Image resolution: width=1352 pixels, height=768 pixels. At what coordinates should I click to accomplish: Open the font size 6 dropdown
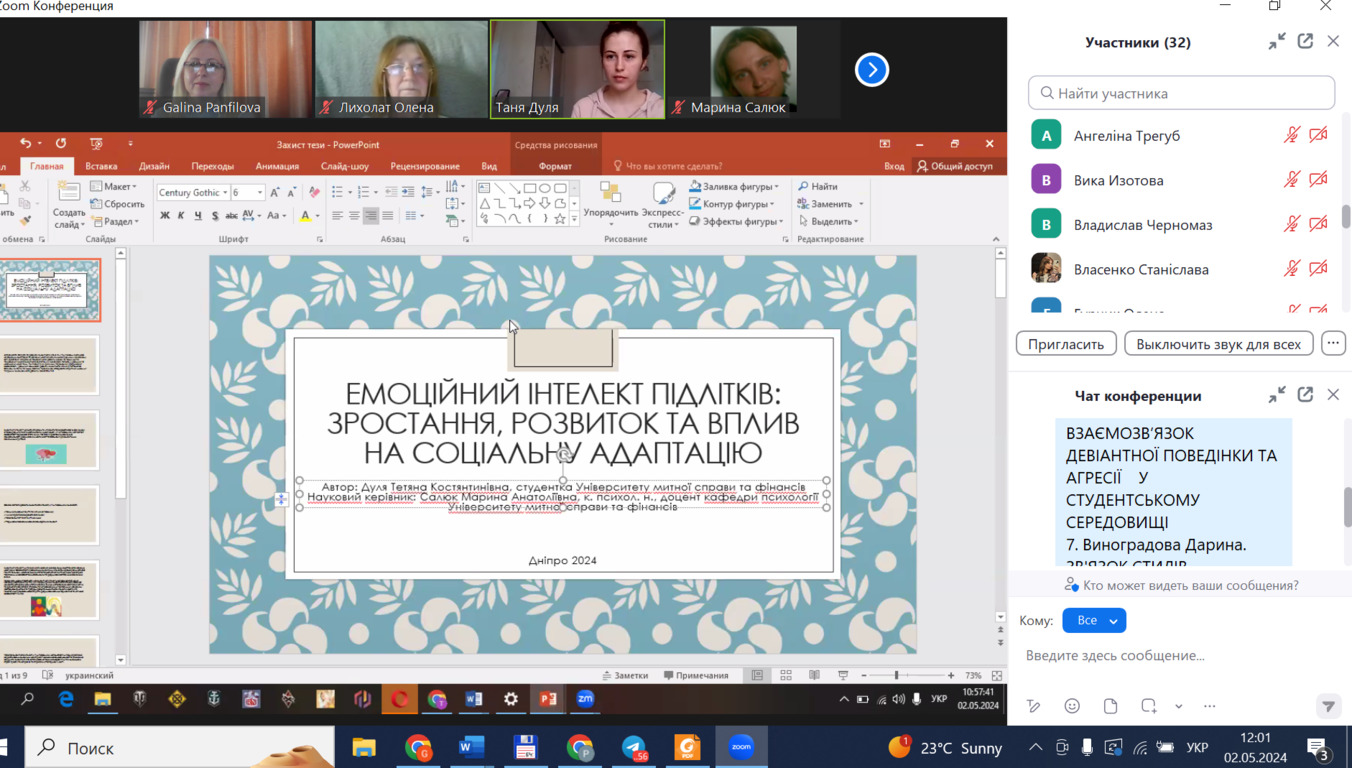[247, 192]
